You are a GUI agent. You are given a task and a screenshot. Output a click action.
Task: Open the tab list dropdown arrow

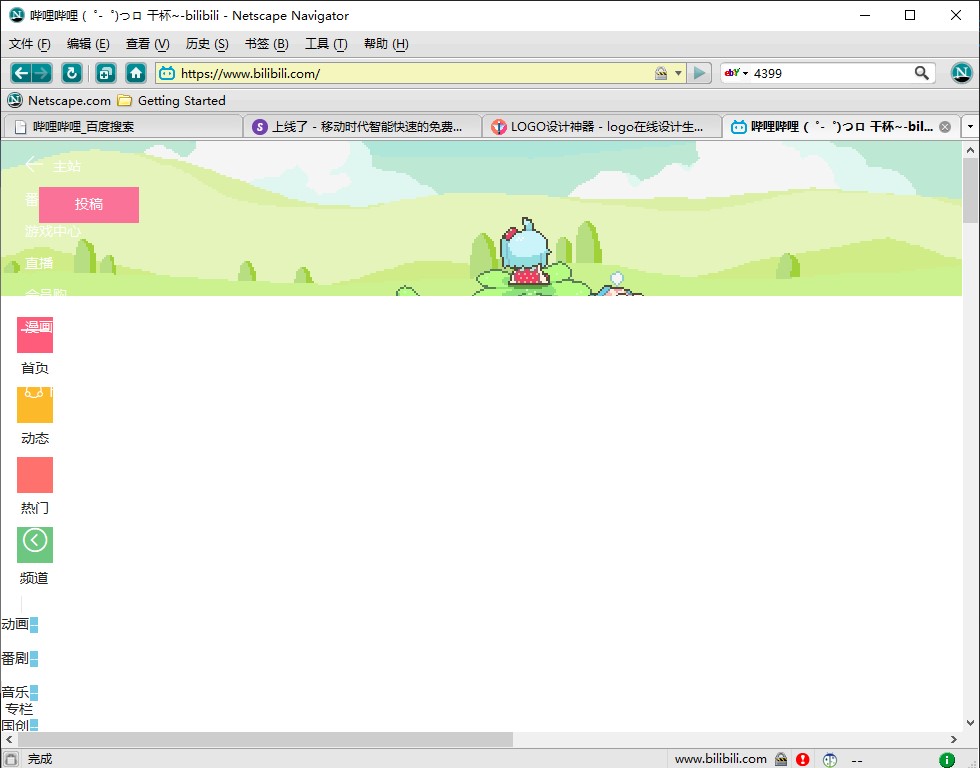[x=970, y=126]
